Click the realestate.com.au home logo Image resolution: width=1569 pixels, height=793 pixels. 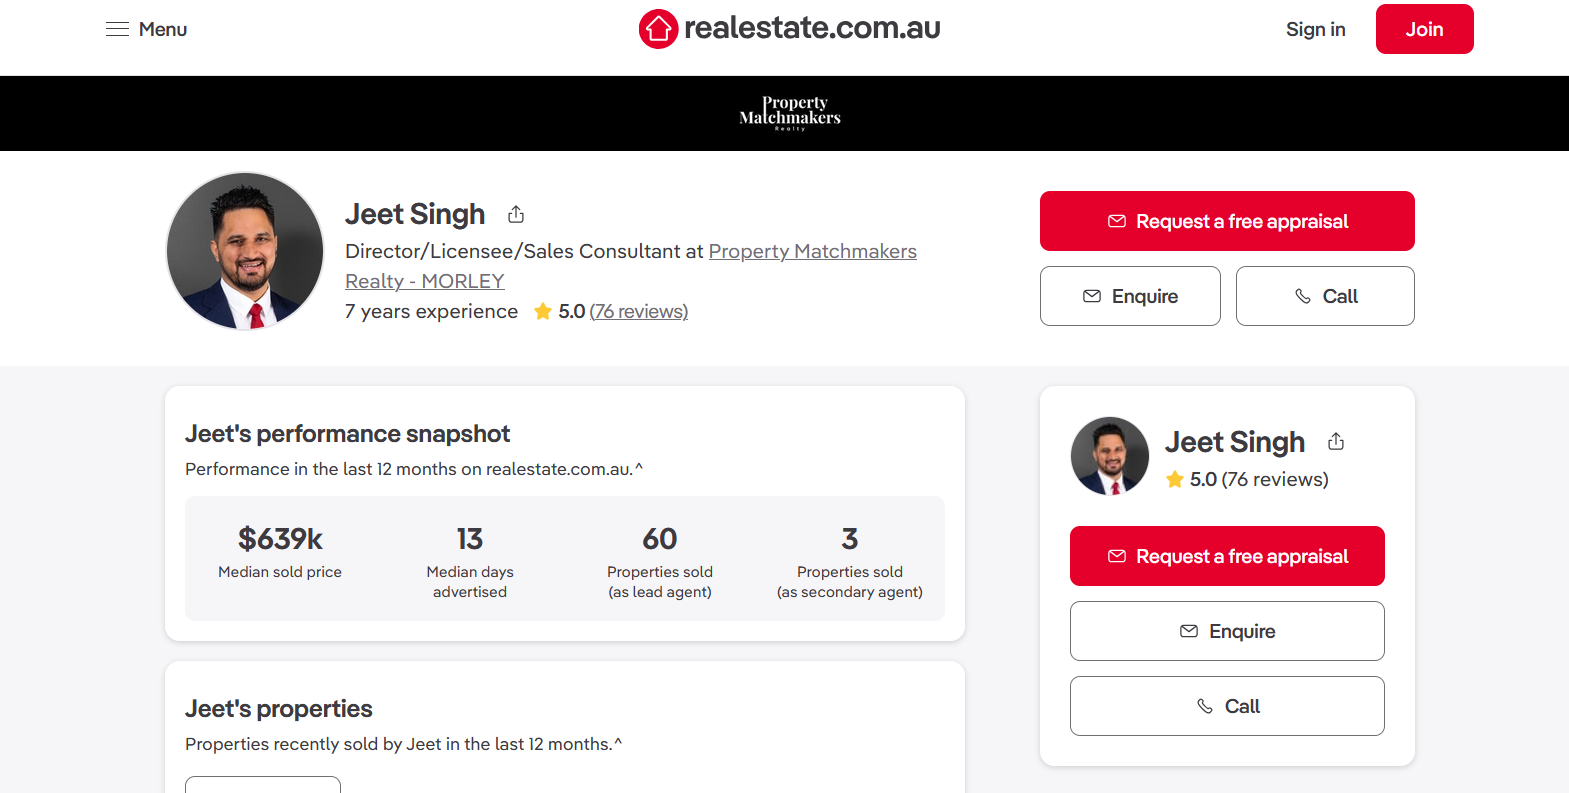coord(789,28)
